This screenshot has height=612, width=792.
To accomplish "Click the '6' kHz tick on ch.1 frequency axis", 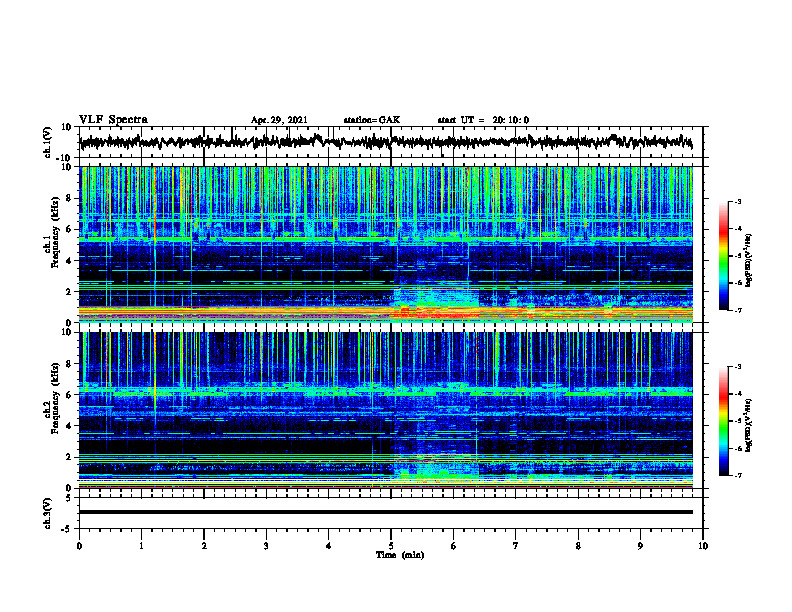I will tap(69, 229).
